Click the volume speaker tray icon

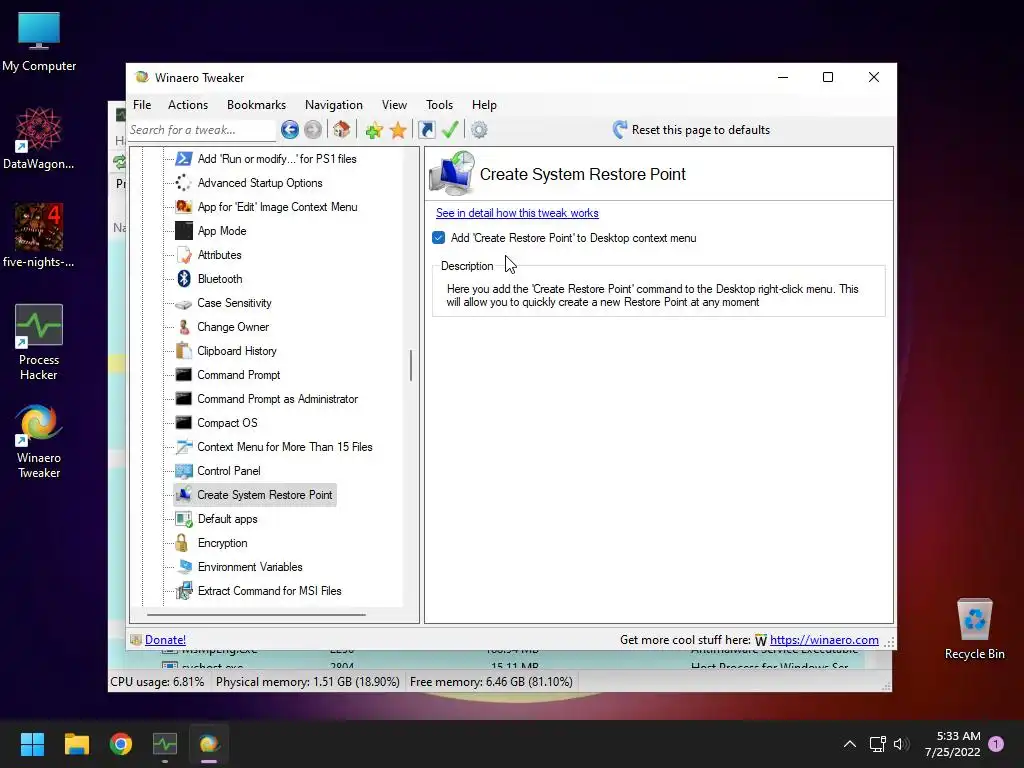point(901,744)
